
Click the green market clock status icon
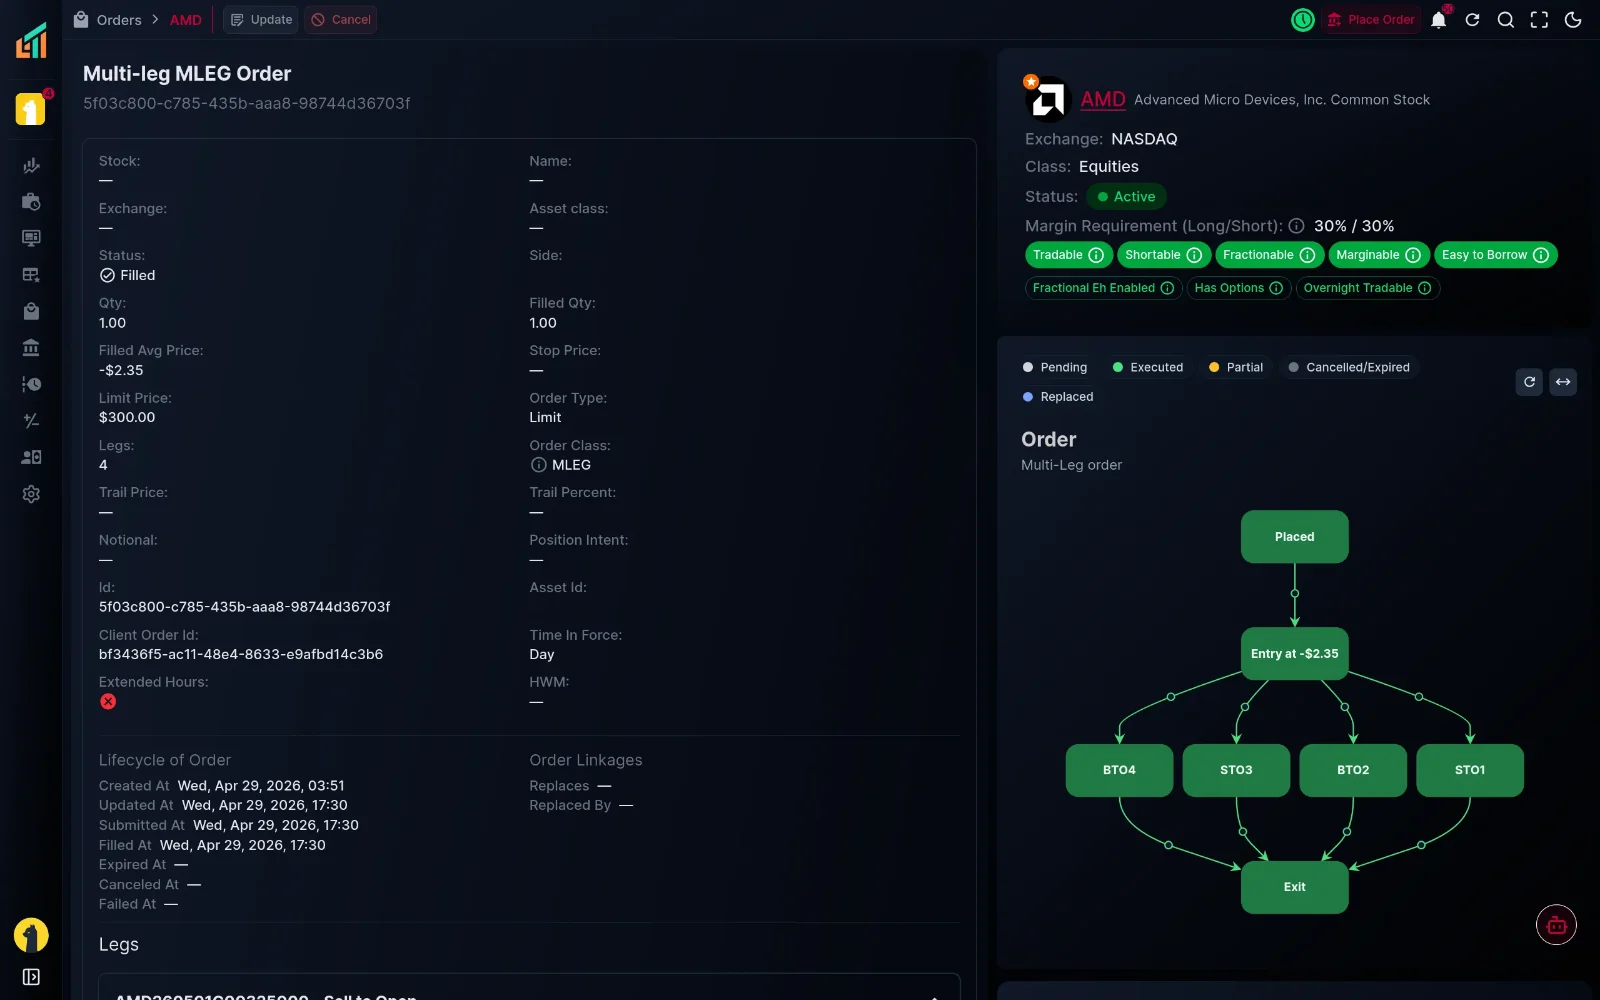[1303, 20]
